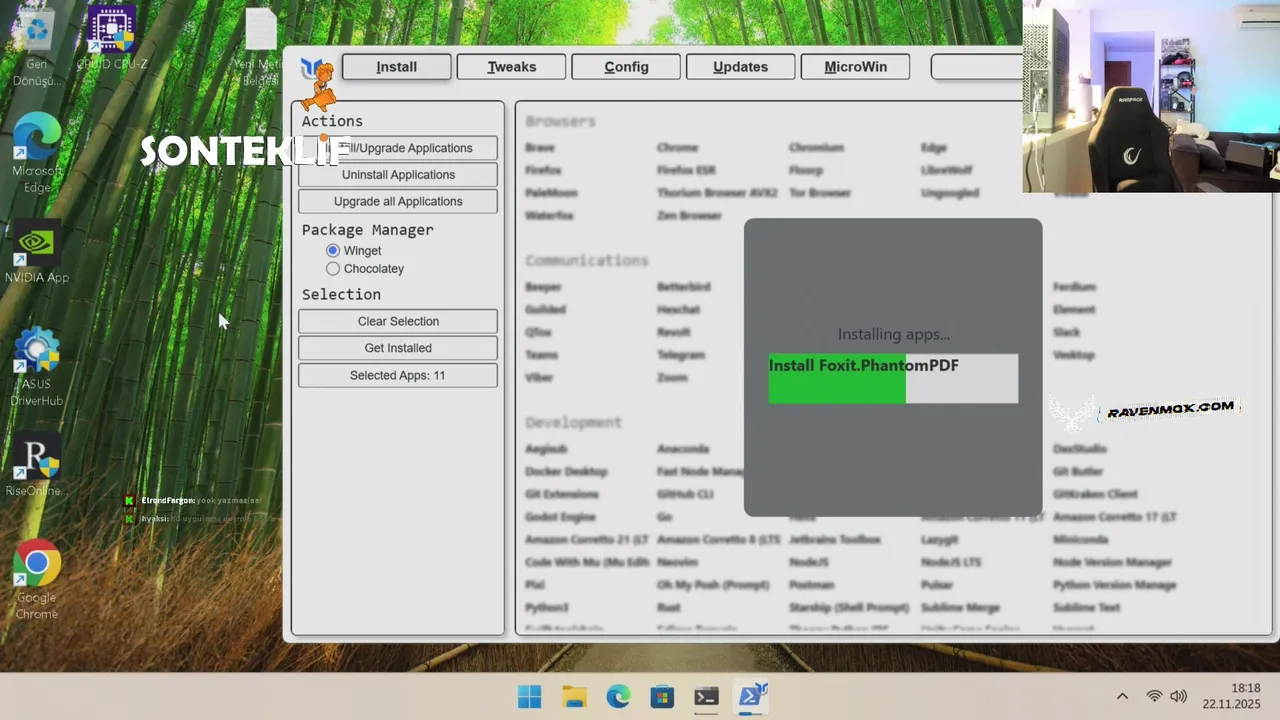Focus the search field beside MicroWin

tap(976, 67)
